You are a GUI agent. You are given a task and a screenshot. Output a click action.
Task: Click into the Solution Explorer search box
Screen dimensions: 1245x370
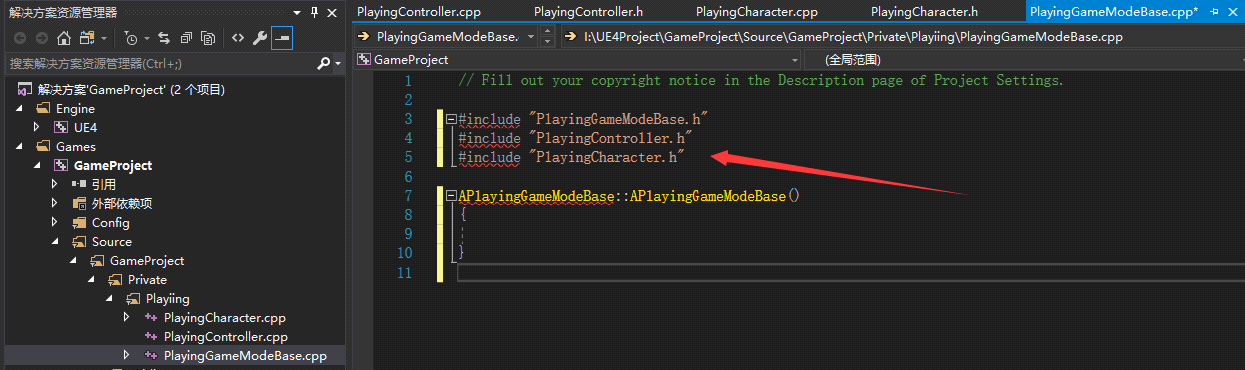(160, 63)
